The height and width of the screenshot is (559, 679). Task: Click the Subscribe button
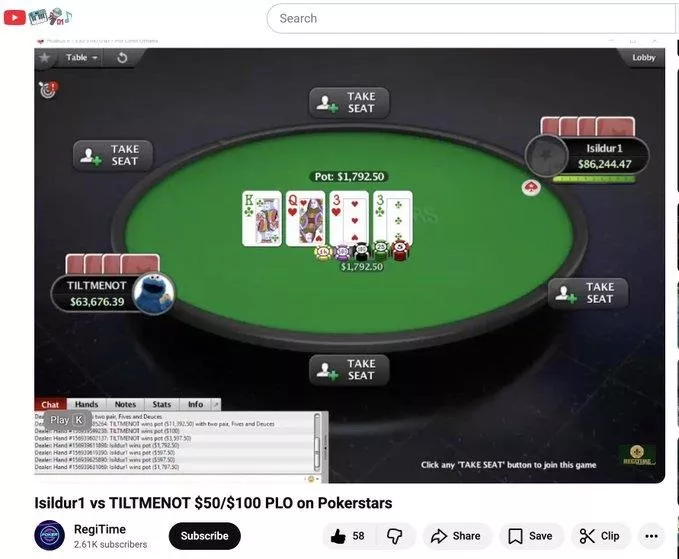(204, 536)
